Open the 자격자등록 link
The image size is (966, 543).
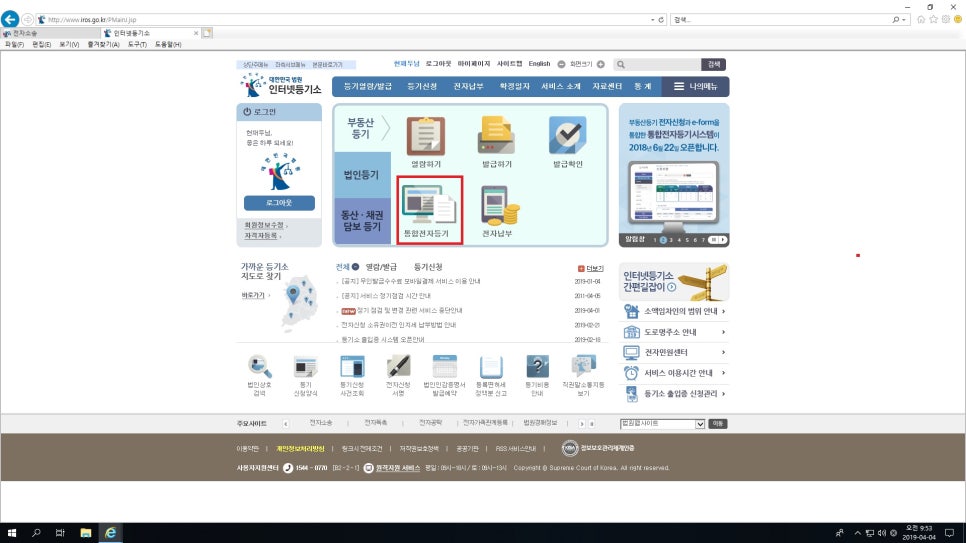point(261,236)
